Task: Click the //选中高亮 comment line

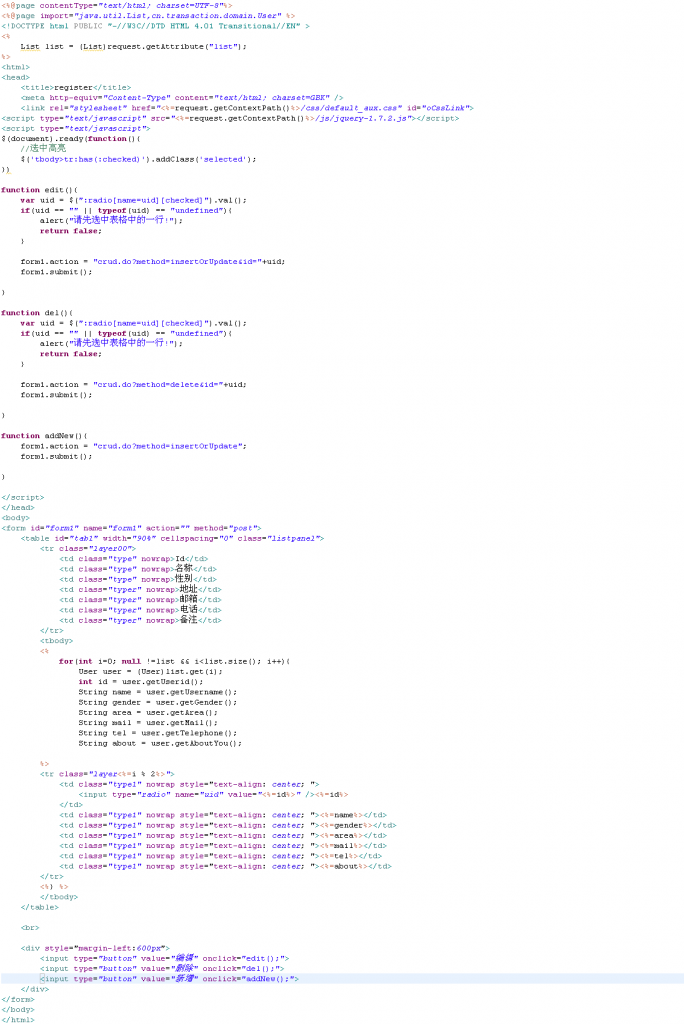Action: 43,148
